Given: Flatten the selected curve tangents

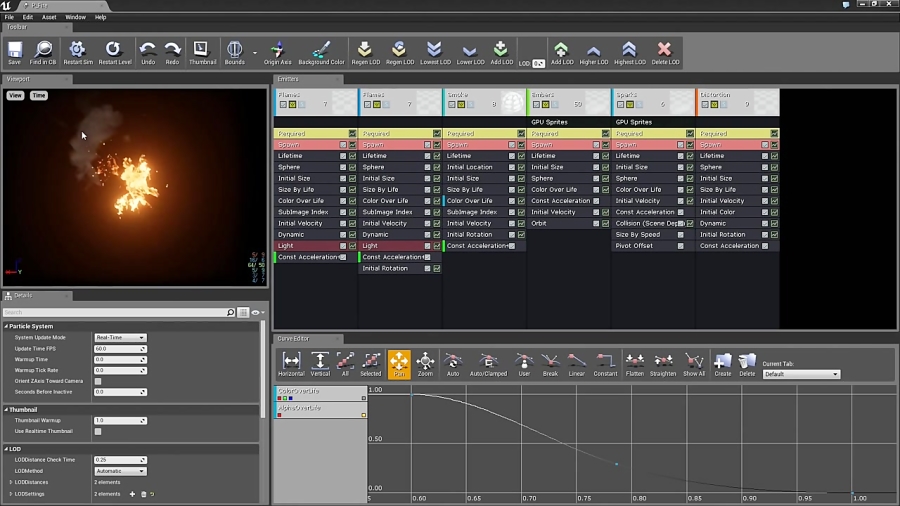Looking at the screenshot, I should pos(634,365).
